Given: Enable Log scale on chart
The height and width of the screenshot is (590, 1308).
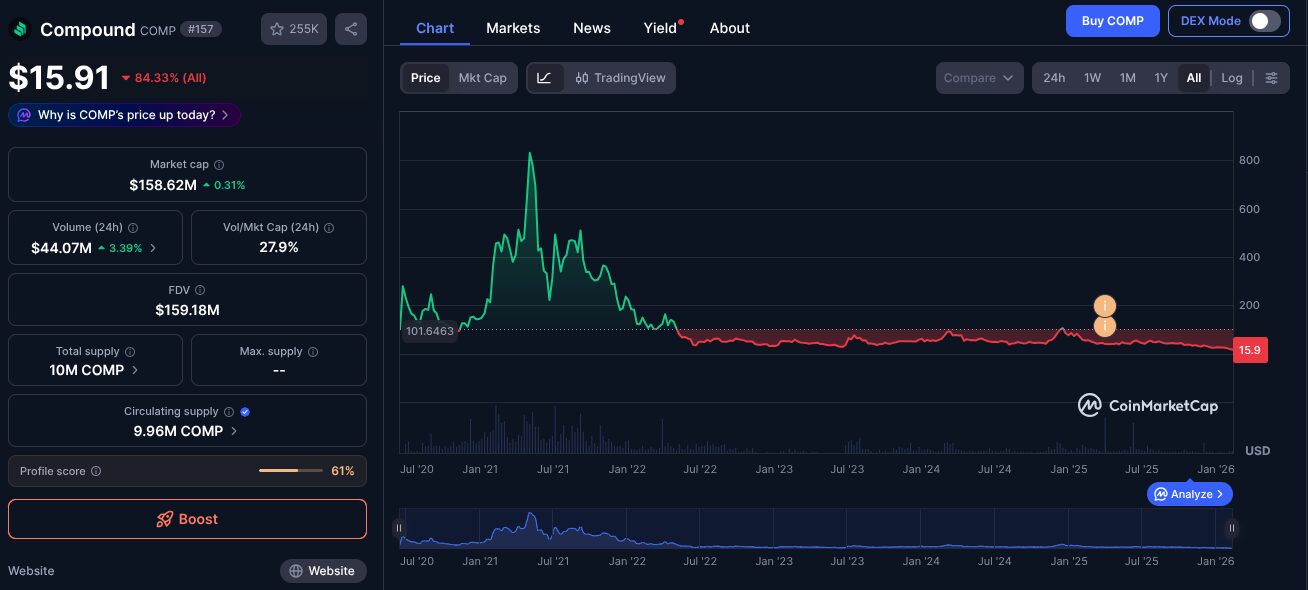Looking at the screenshot, I should (1232, 78).
